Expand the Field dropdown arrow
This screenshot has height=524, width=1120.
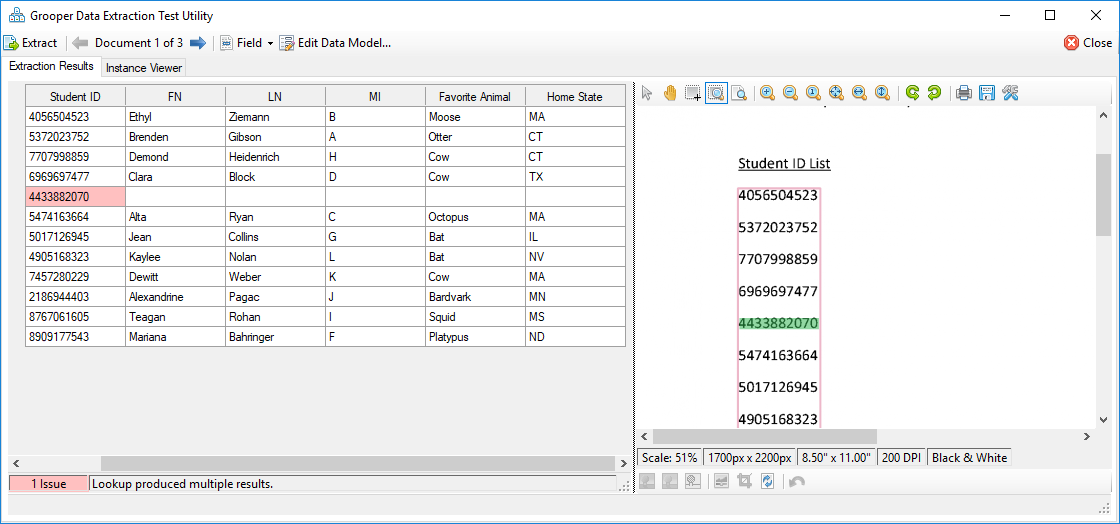tap(270, 43)
